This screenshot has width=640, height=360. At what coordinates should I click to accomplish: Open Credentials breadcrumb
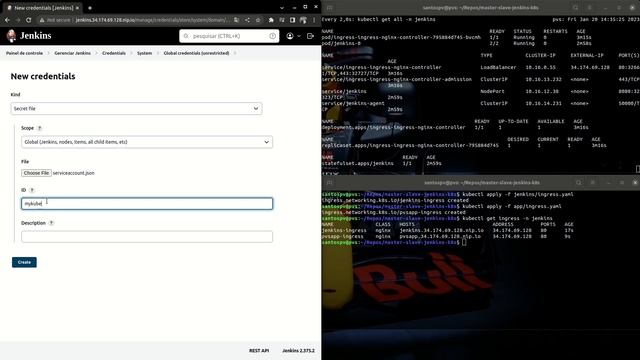(x=114, y=53)
